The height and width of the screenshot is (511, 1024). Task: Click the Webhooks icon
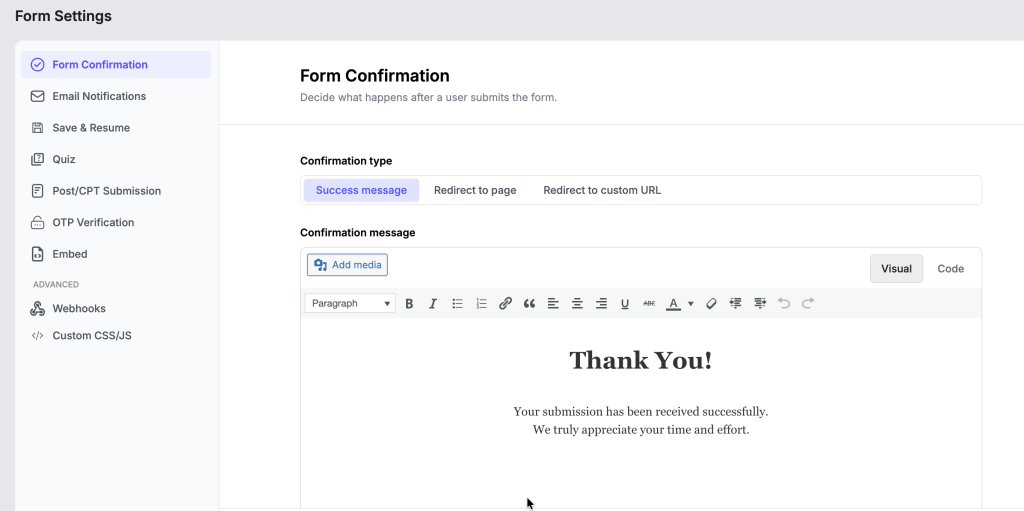37,308
